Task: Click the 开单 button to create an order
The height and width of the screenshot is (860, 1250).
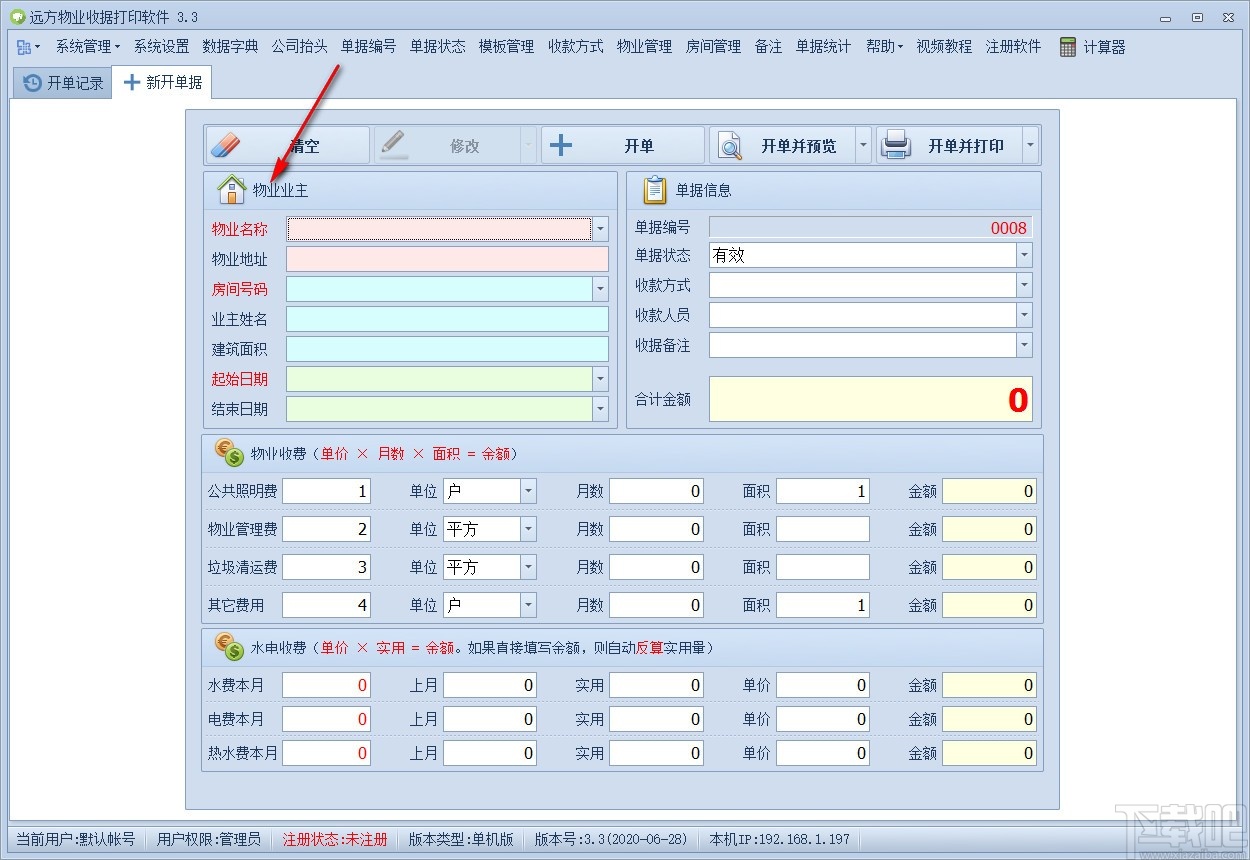Action: (x=622, y=144)
